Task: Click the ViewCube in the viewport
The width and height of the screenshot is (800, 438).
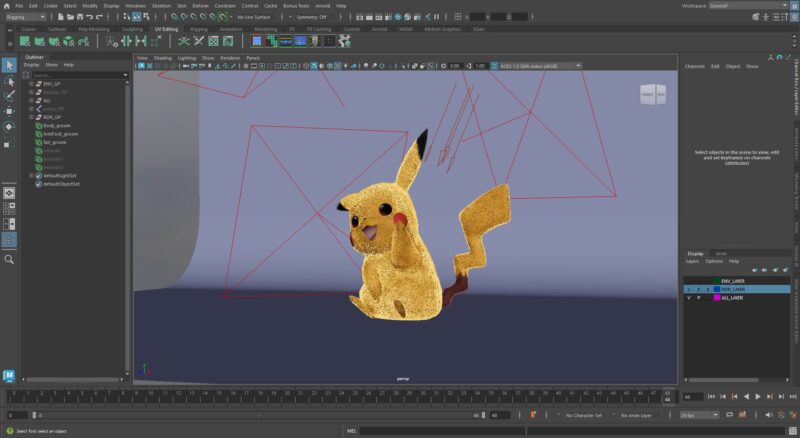Action: (653, 95)
